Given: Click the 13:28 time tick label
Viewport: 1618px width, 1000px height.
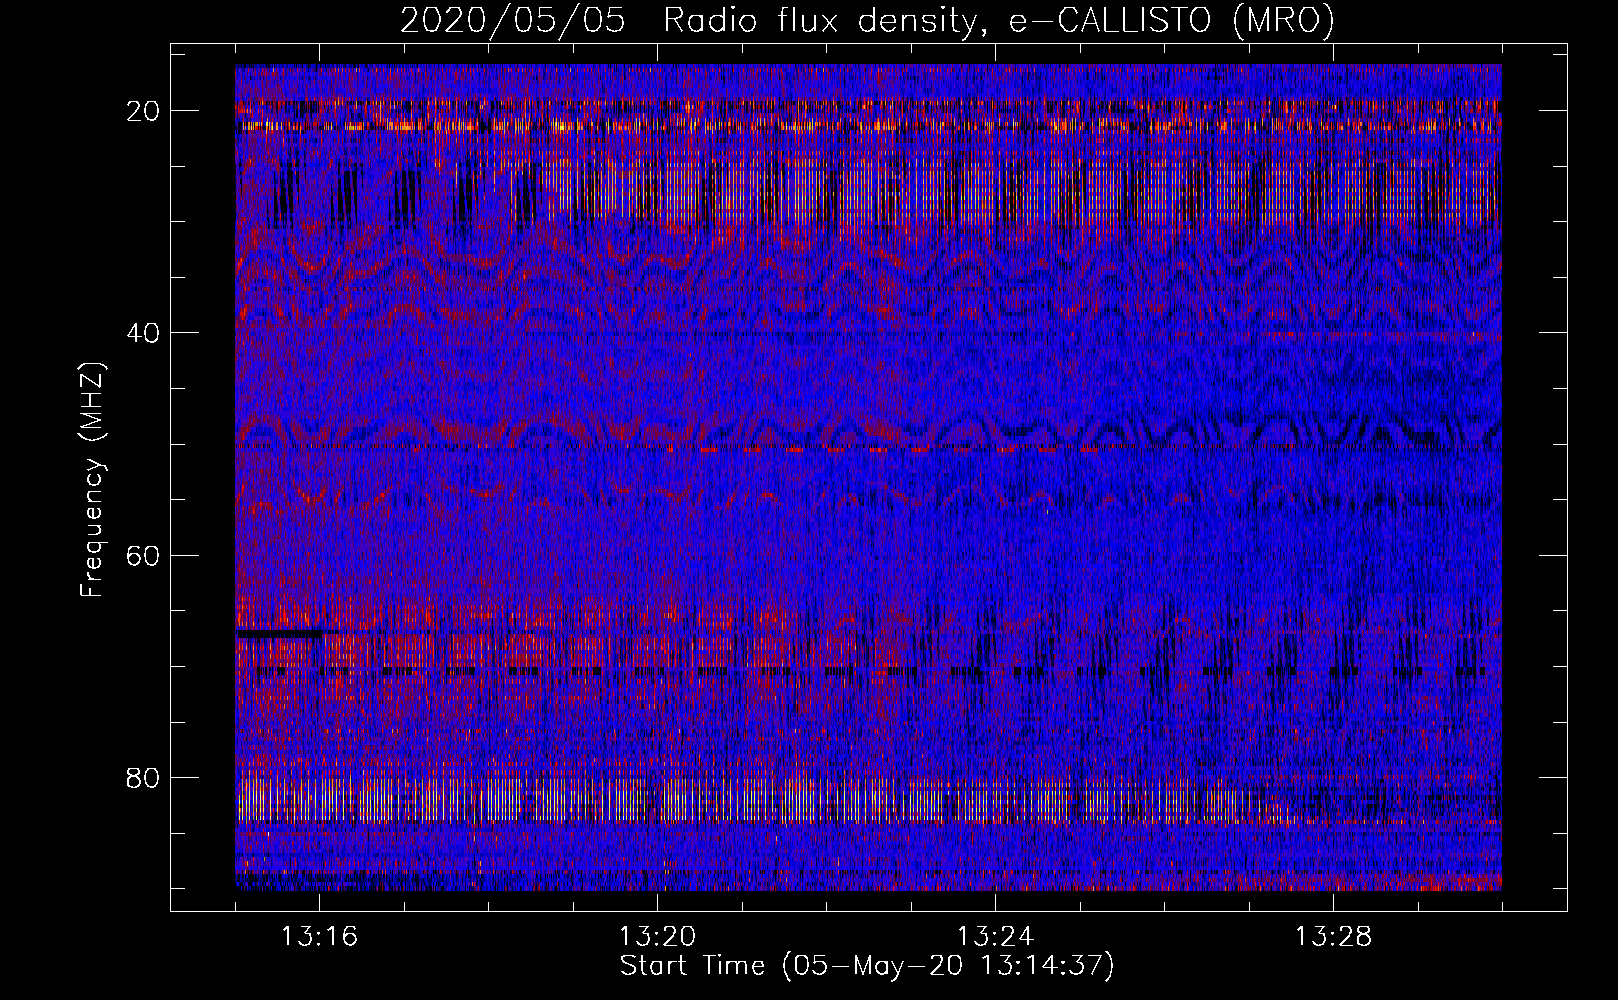Looking at the screenshot, I should point(1333,937).
